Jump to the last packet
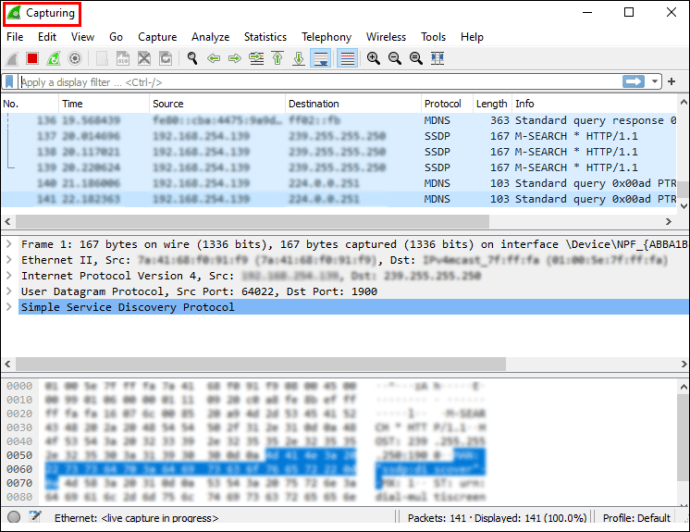690x532 pixels. (x=299, y=59)
